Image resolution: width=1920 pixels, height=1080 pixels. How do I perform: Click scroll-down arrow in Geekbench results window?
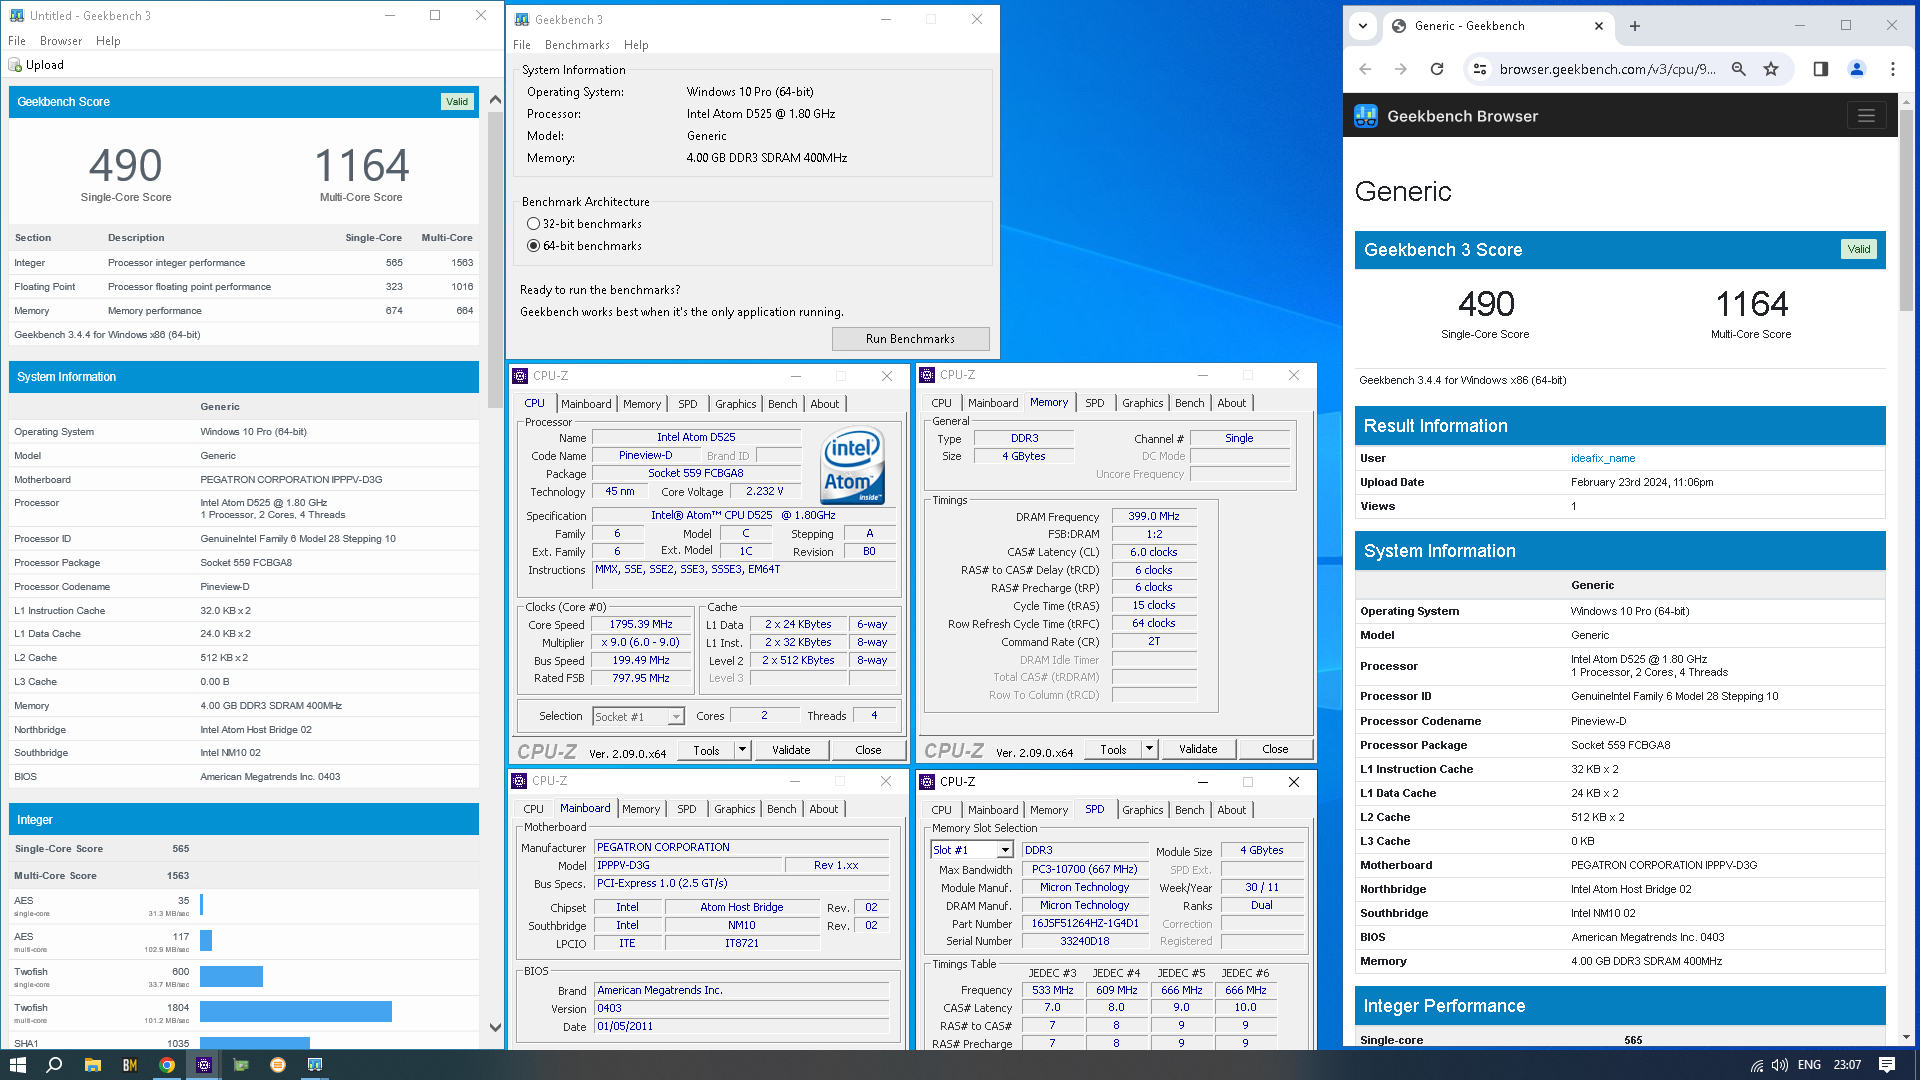click(495, 1027)
